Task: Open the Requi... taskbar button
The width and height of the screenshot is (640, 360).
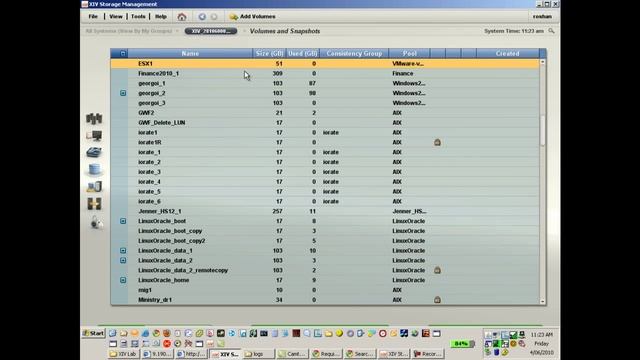Action: [x=326, y=354]
